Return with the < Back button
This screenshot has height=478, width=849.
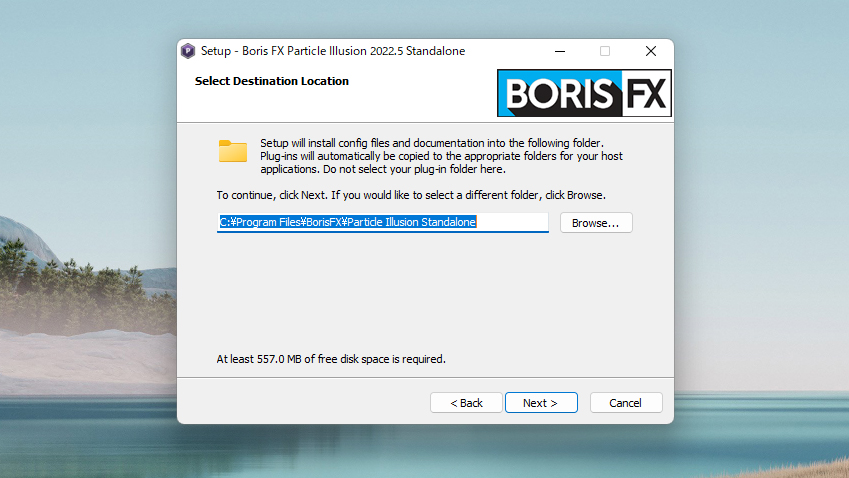[x=466, y=403]
